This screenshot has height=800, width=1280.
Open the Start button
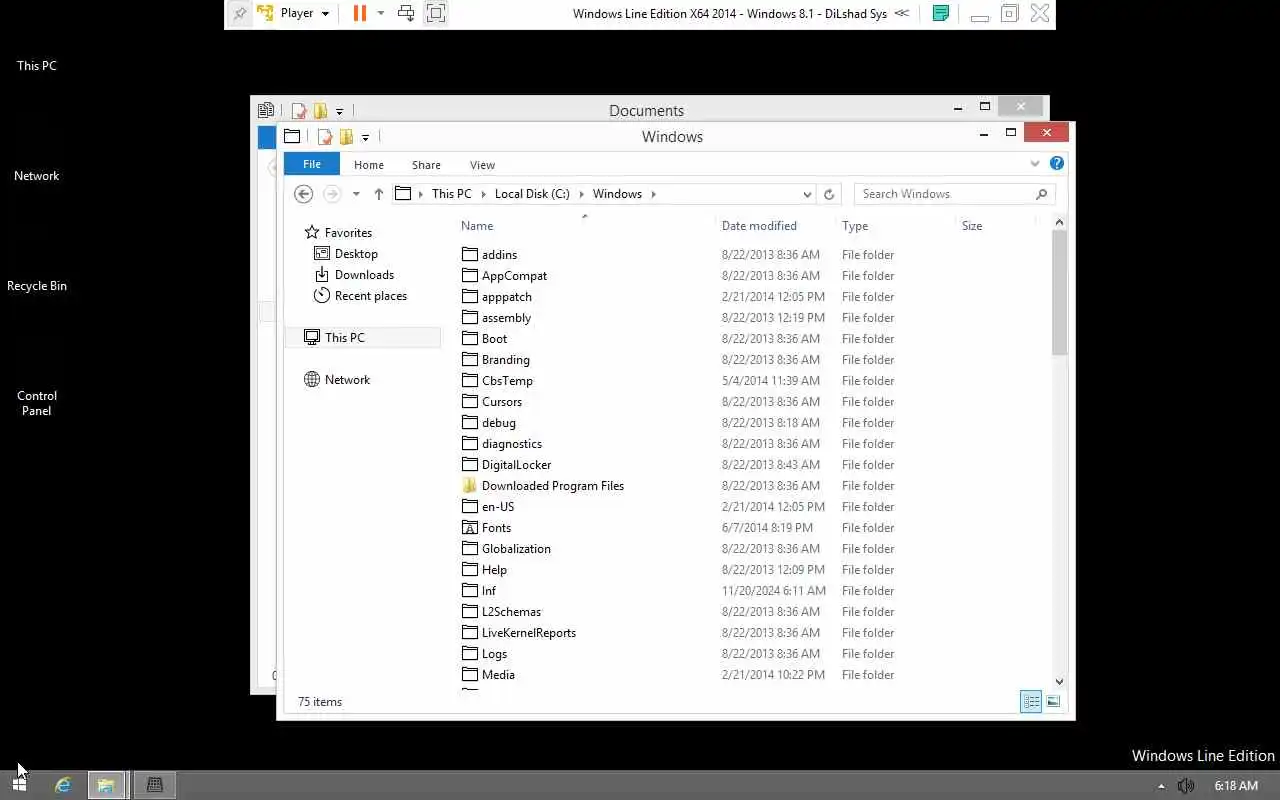[x=19, y=785]
